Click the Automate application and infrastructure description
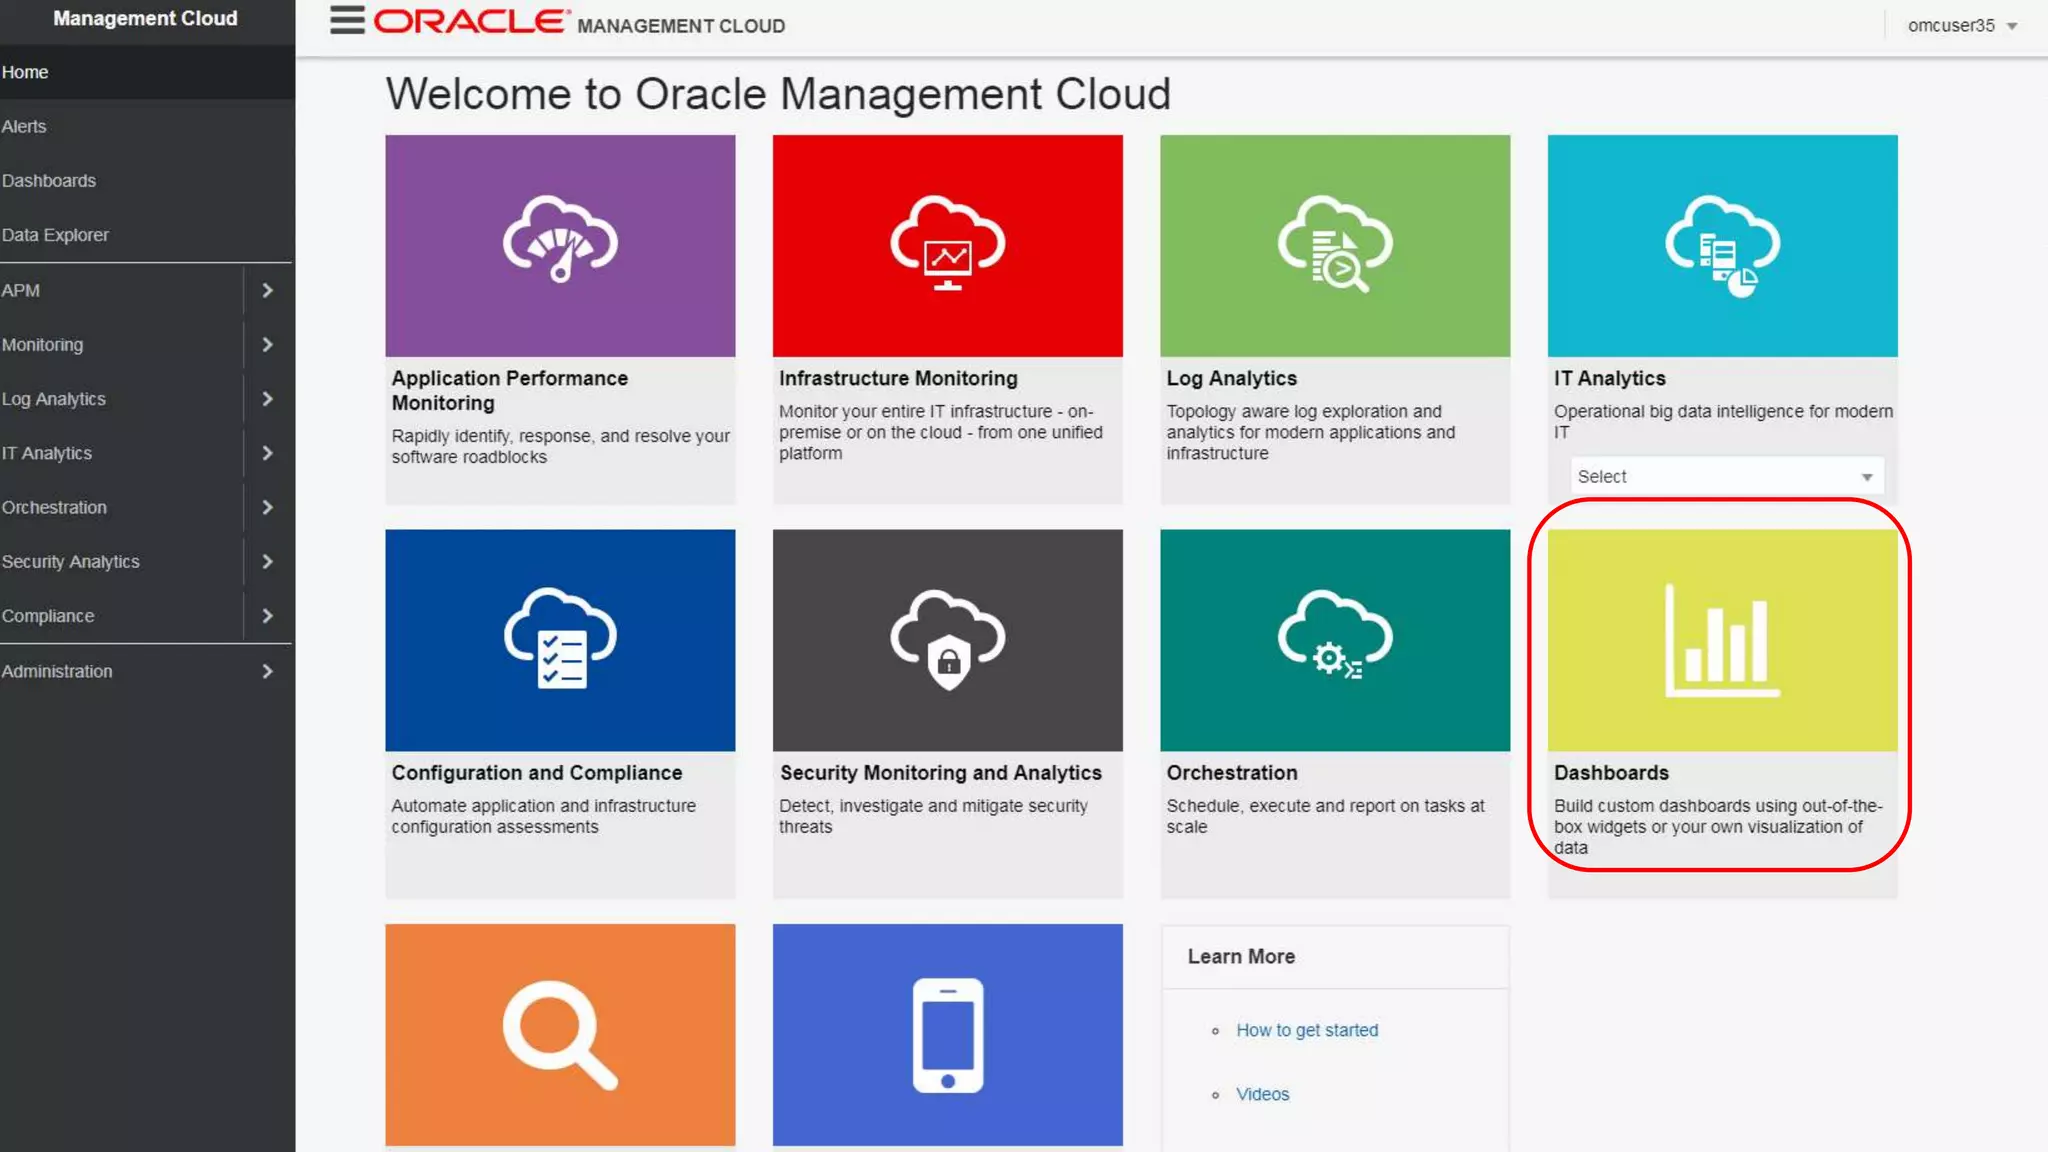This screenshot has width=2048, height=1152. (543, 816)
